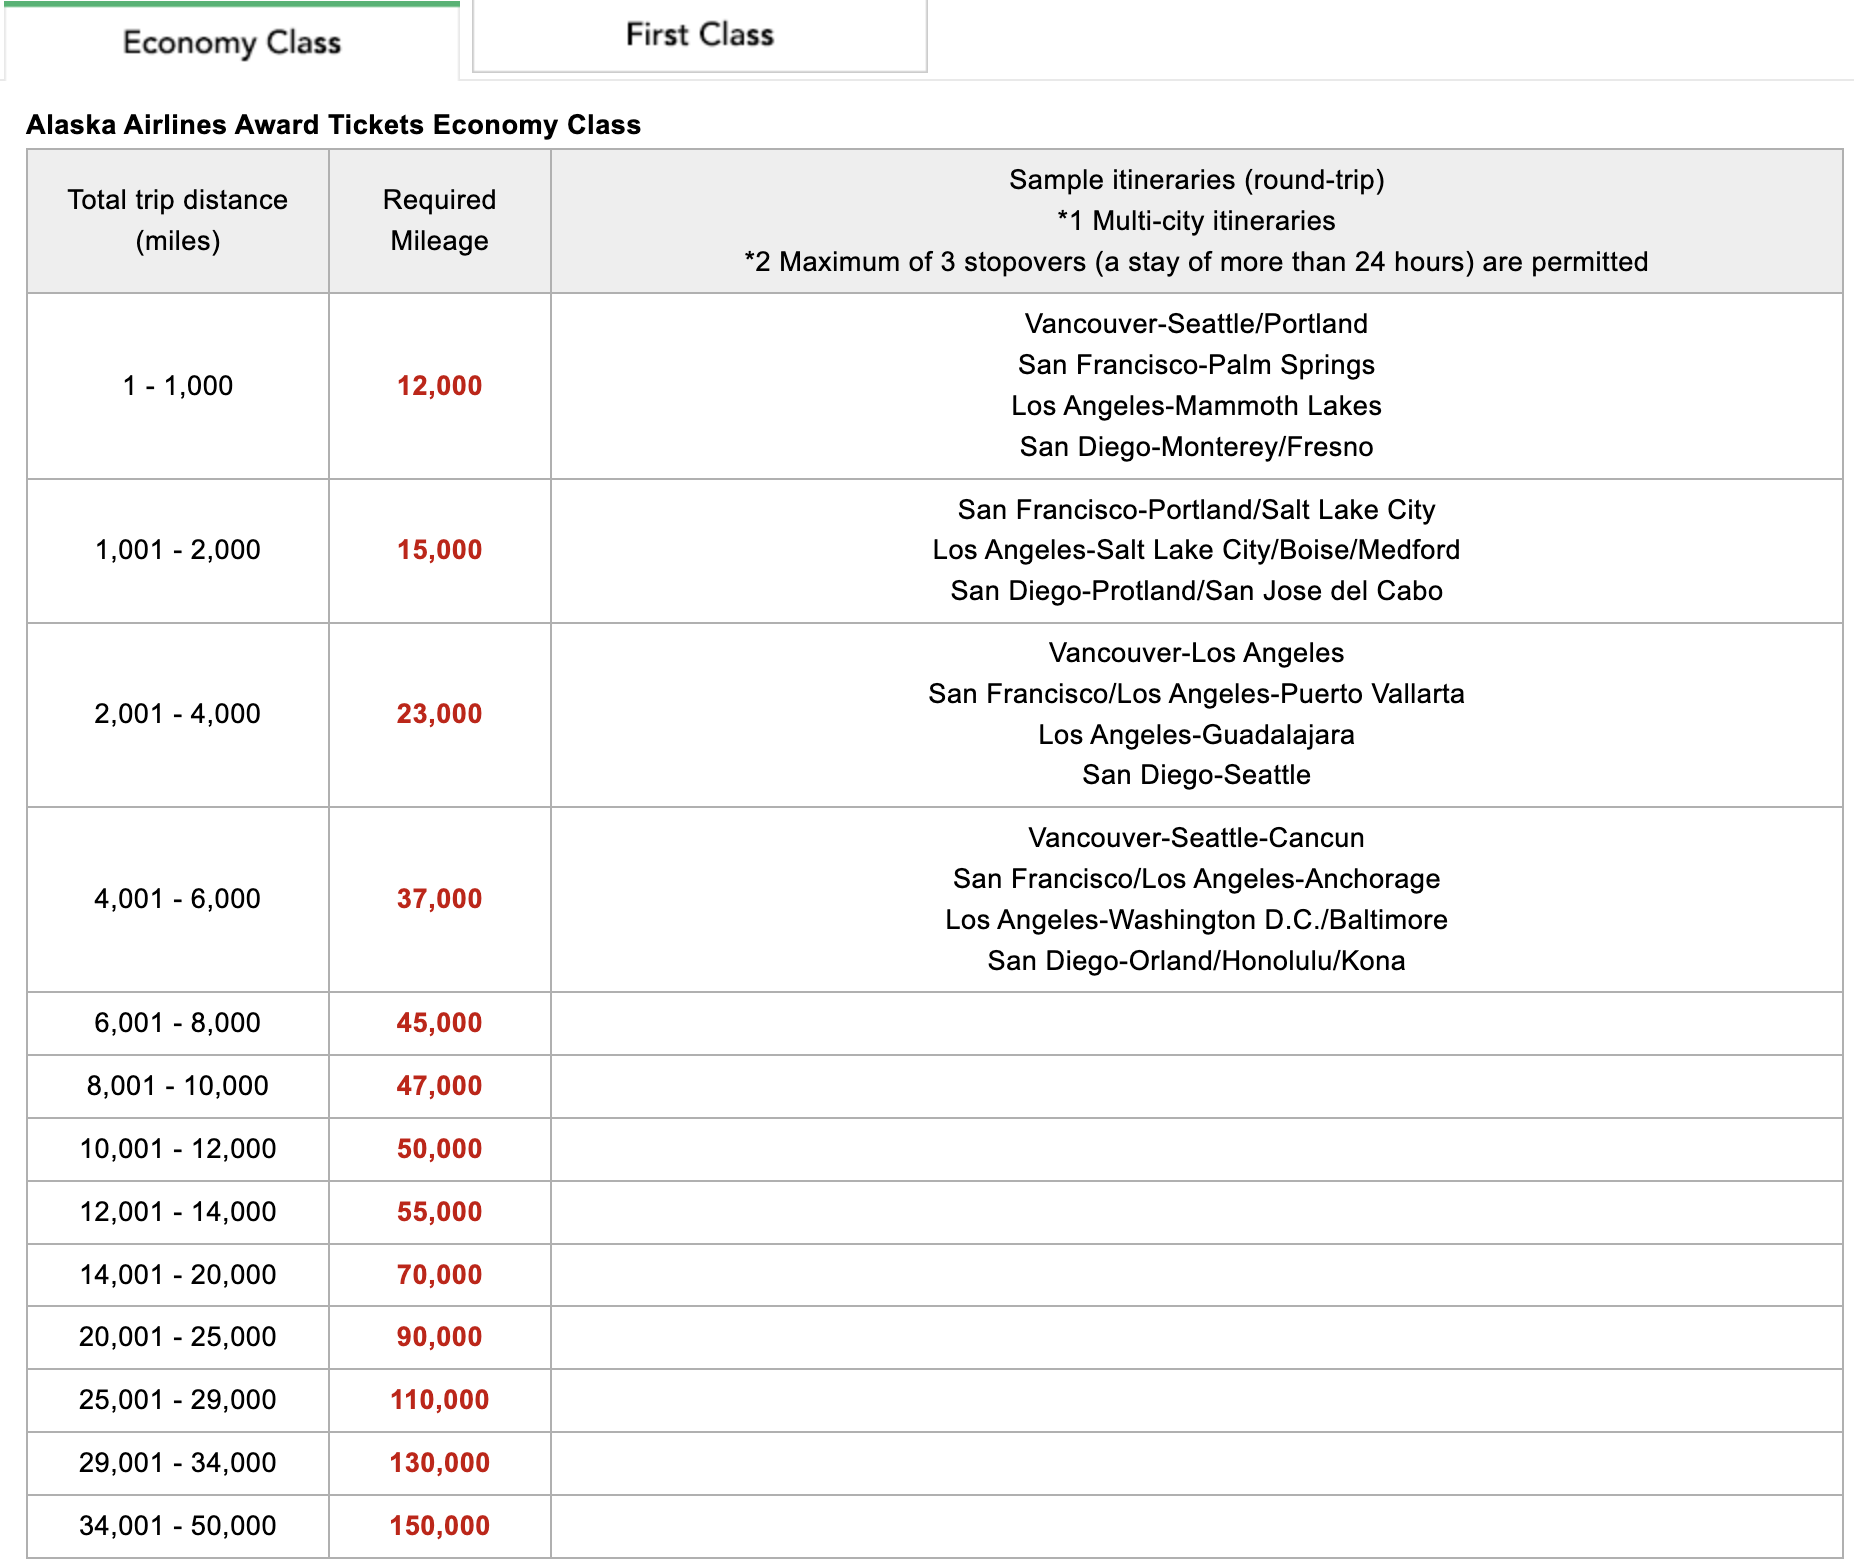1854x1568 pixels.
Task: Select the table title 'Alaska Airlines Award Tickets Economy Class'
Action: (x=333, y=125)
